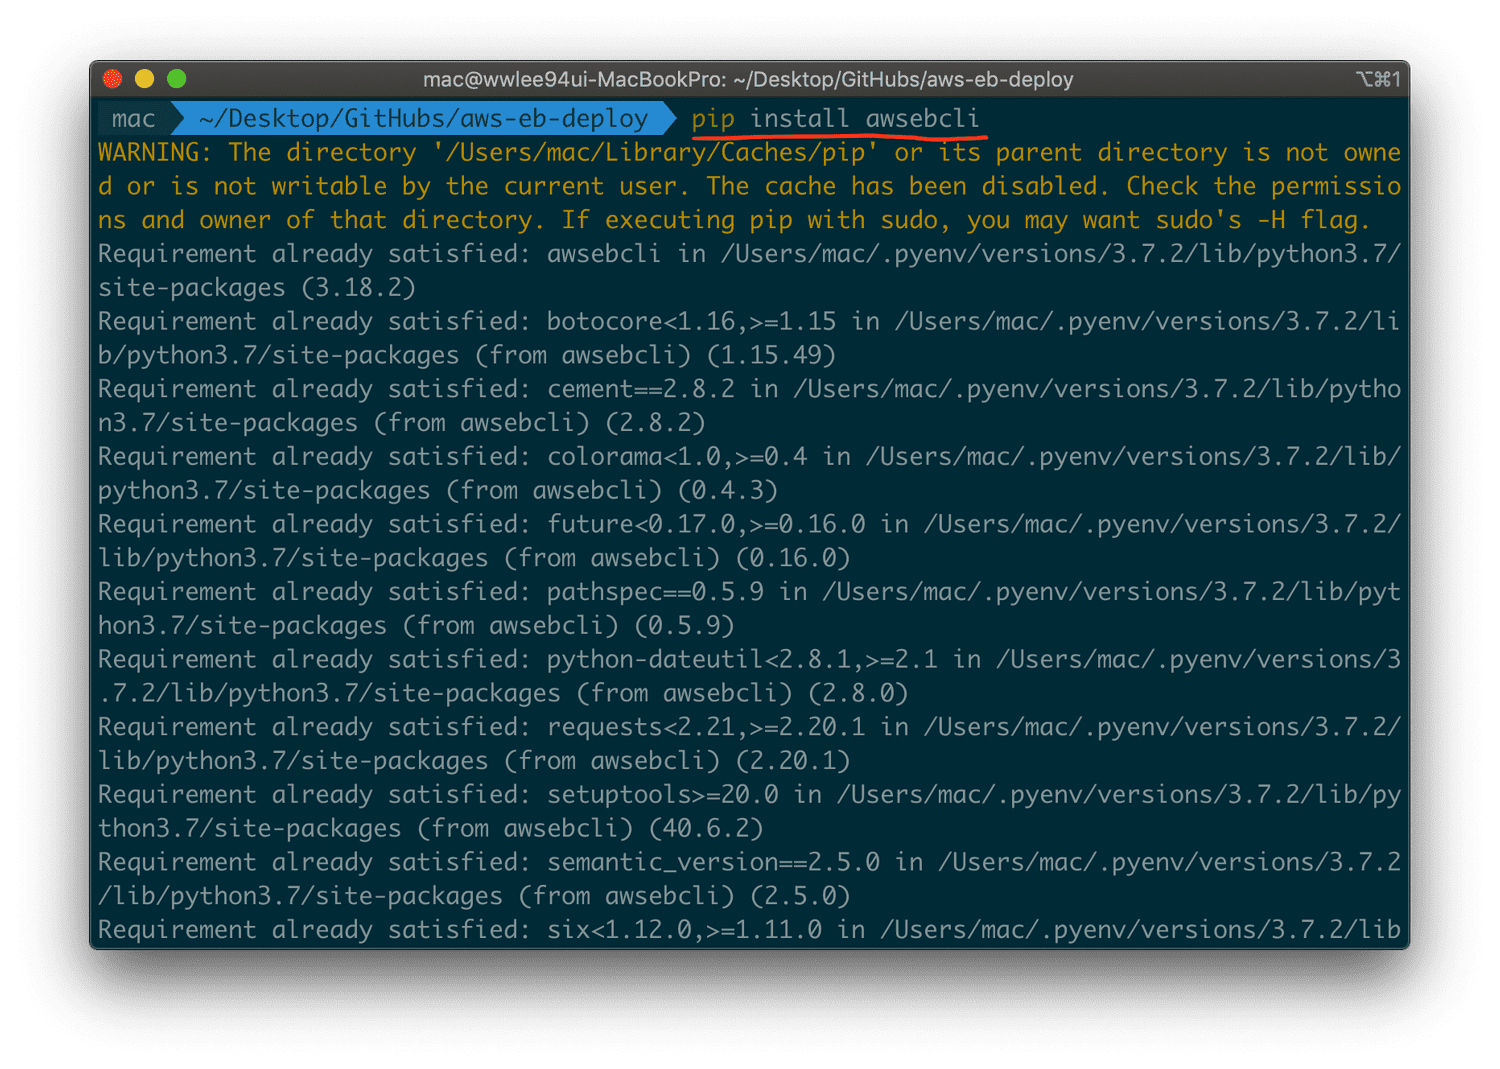
Task: Click the requirement 'semantic_version==2.5.0'
Action: tap(713, 862)
